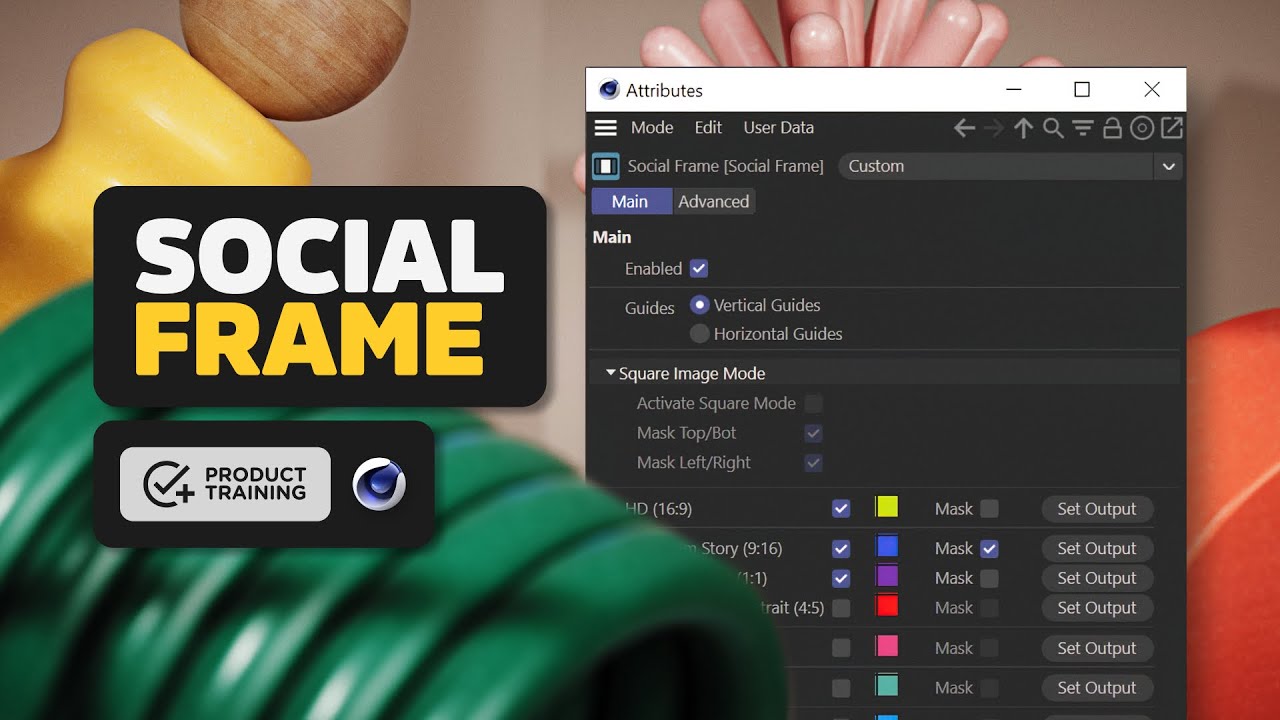
Task: Enable Mask for the (4:5) row
Action: (x=989, y=608)
